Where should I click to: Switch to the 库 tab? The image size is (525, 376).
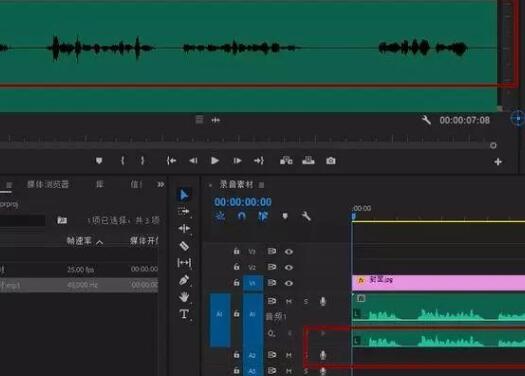[100, 184]
